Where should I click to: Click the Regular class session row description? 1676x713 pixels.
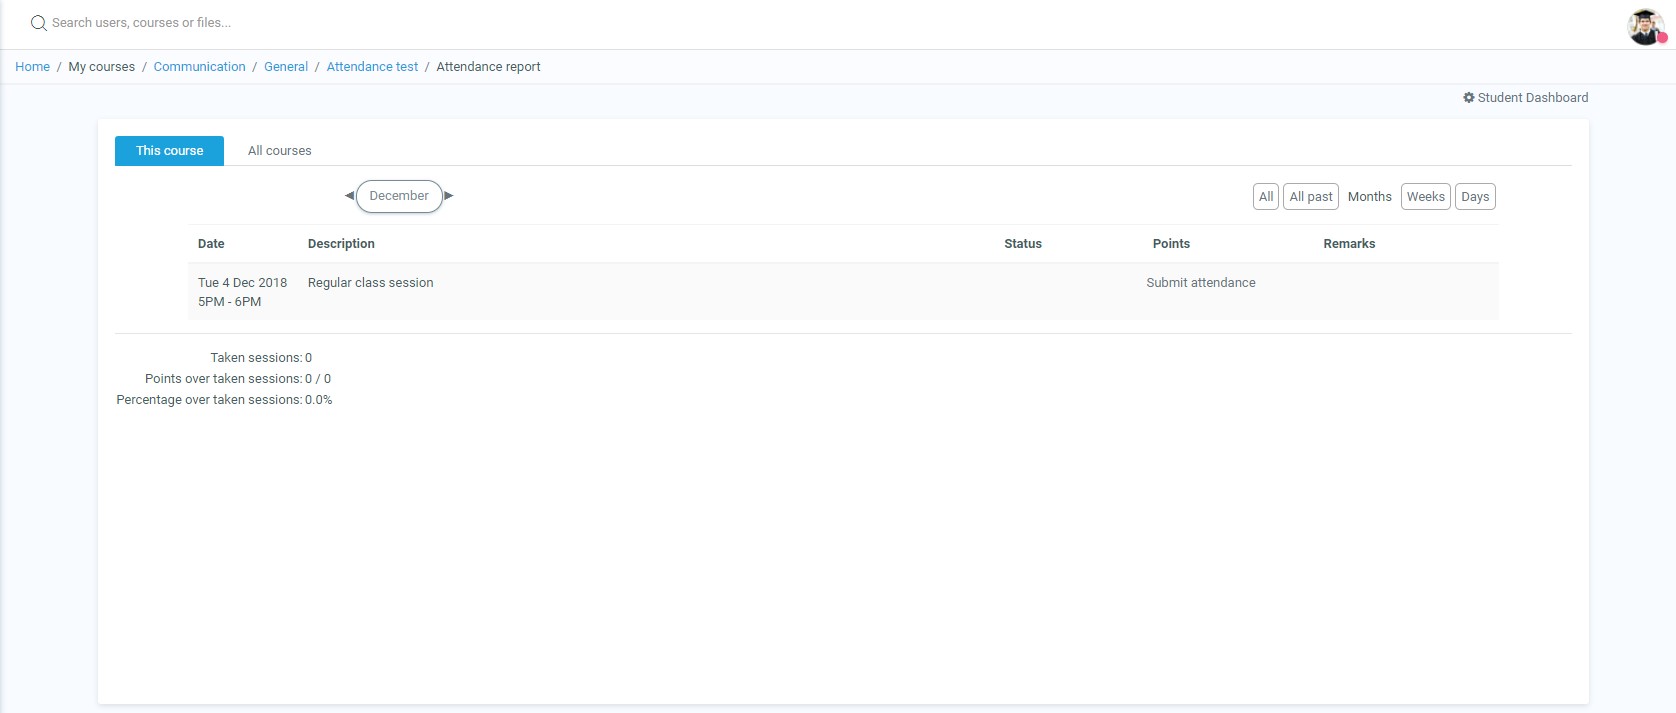(x=370, y=283)
